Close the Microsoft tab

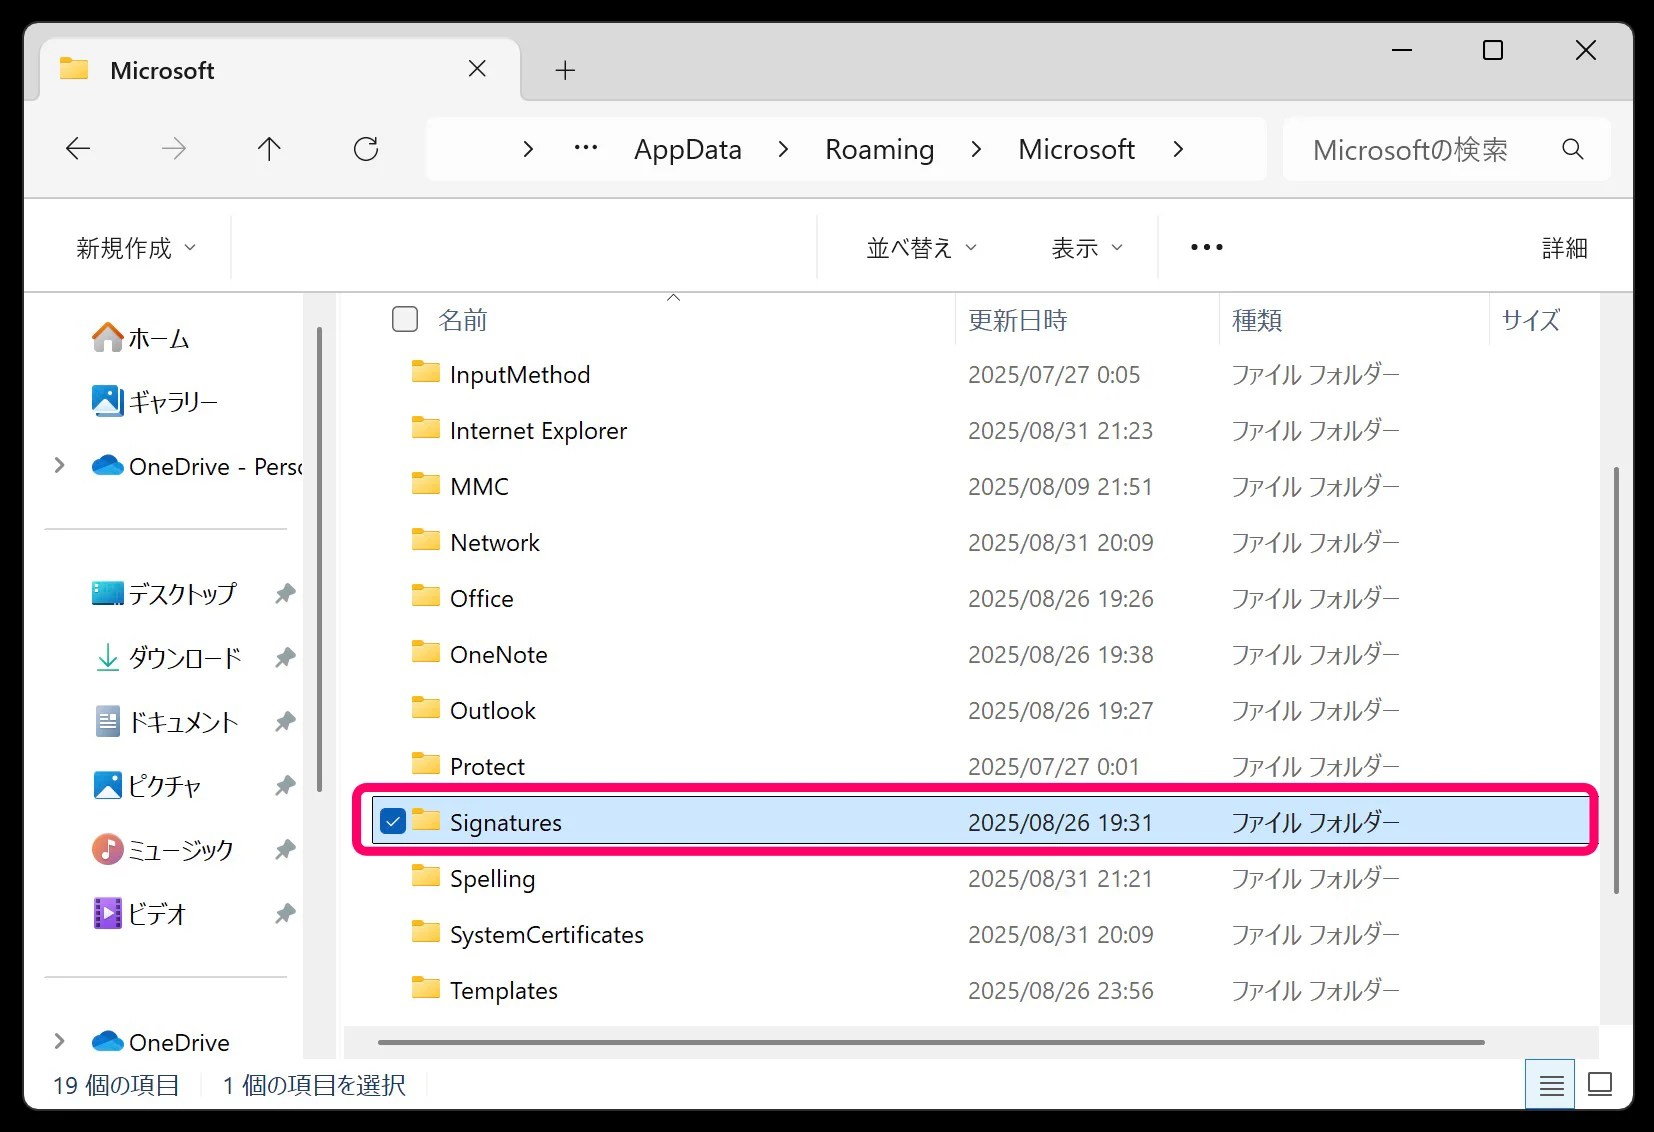tap(477, 69)
